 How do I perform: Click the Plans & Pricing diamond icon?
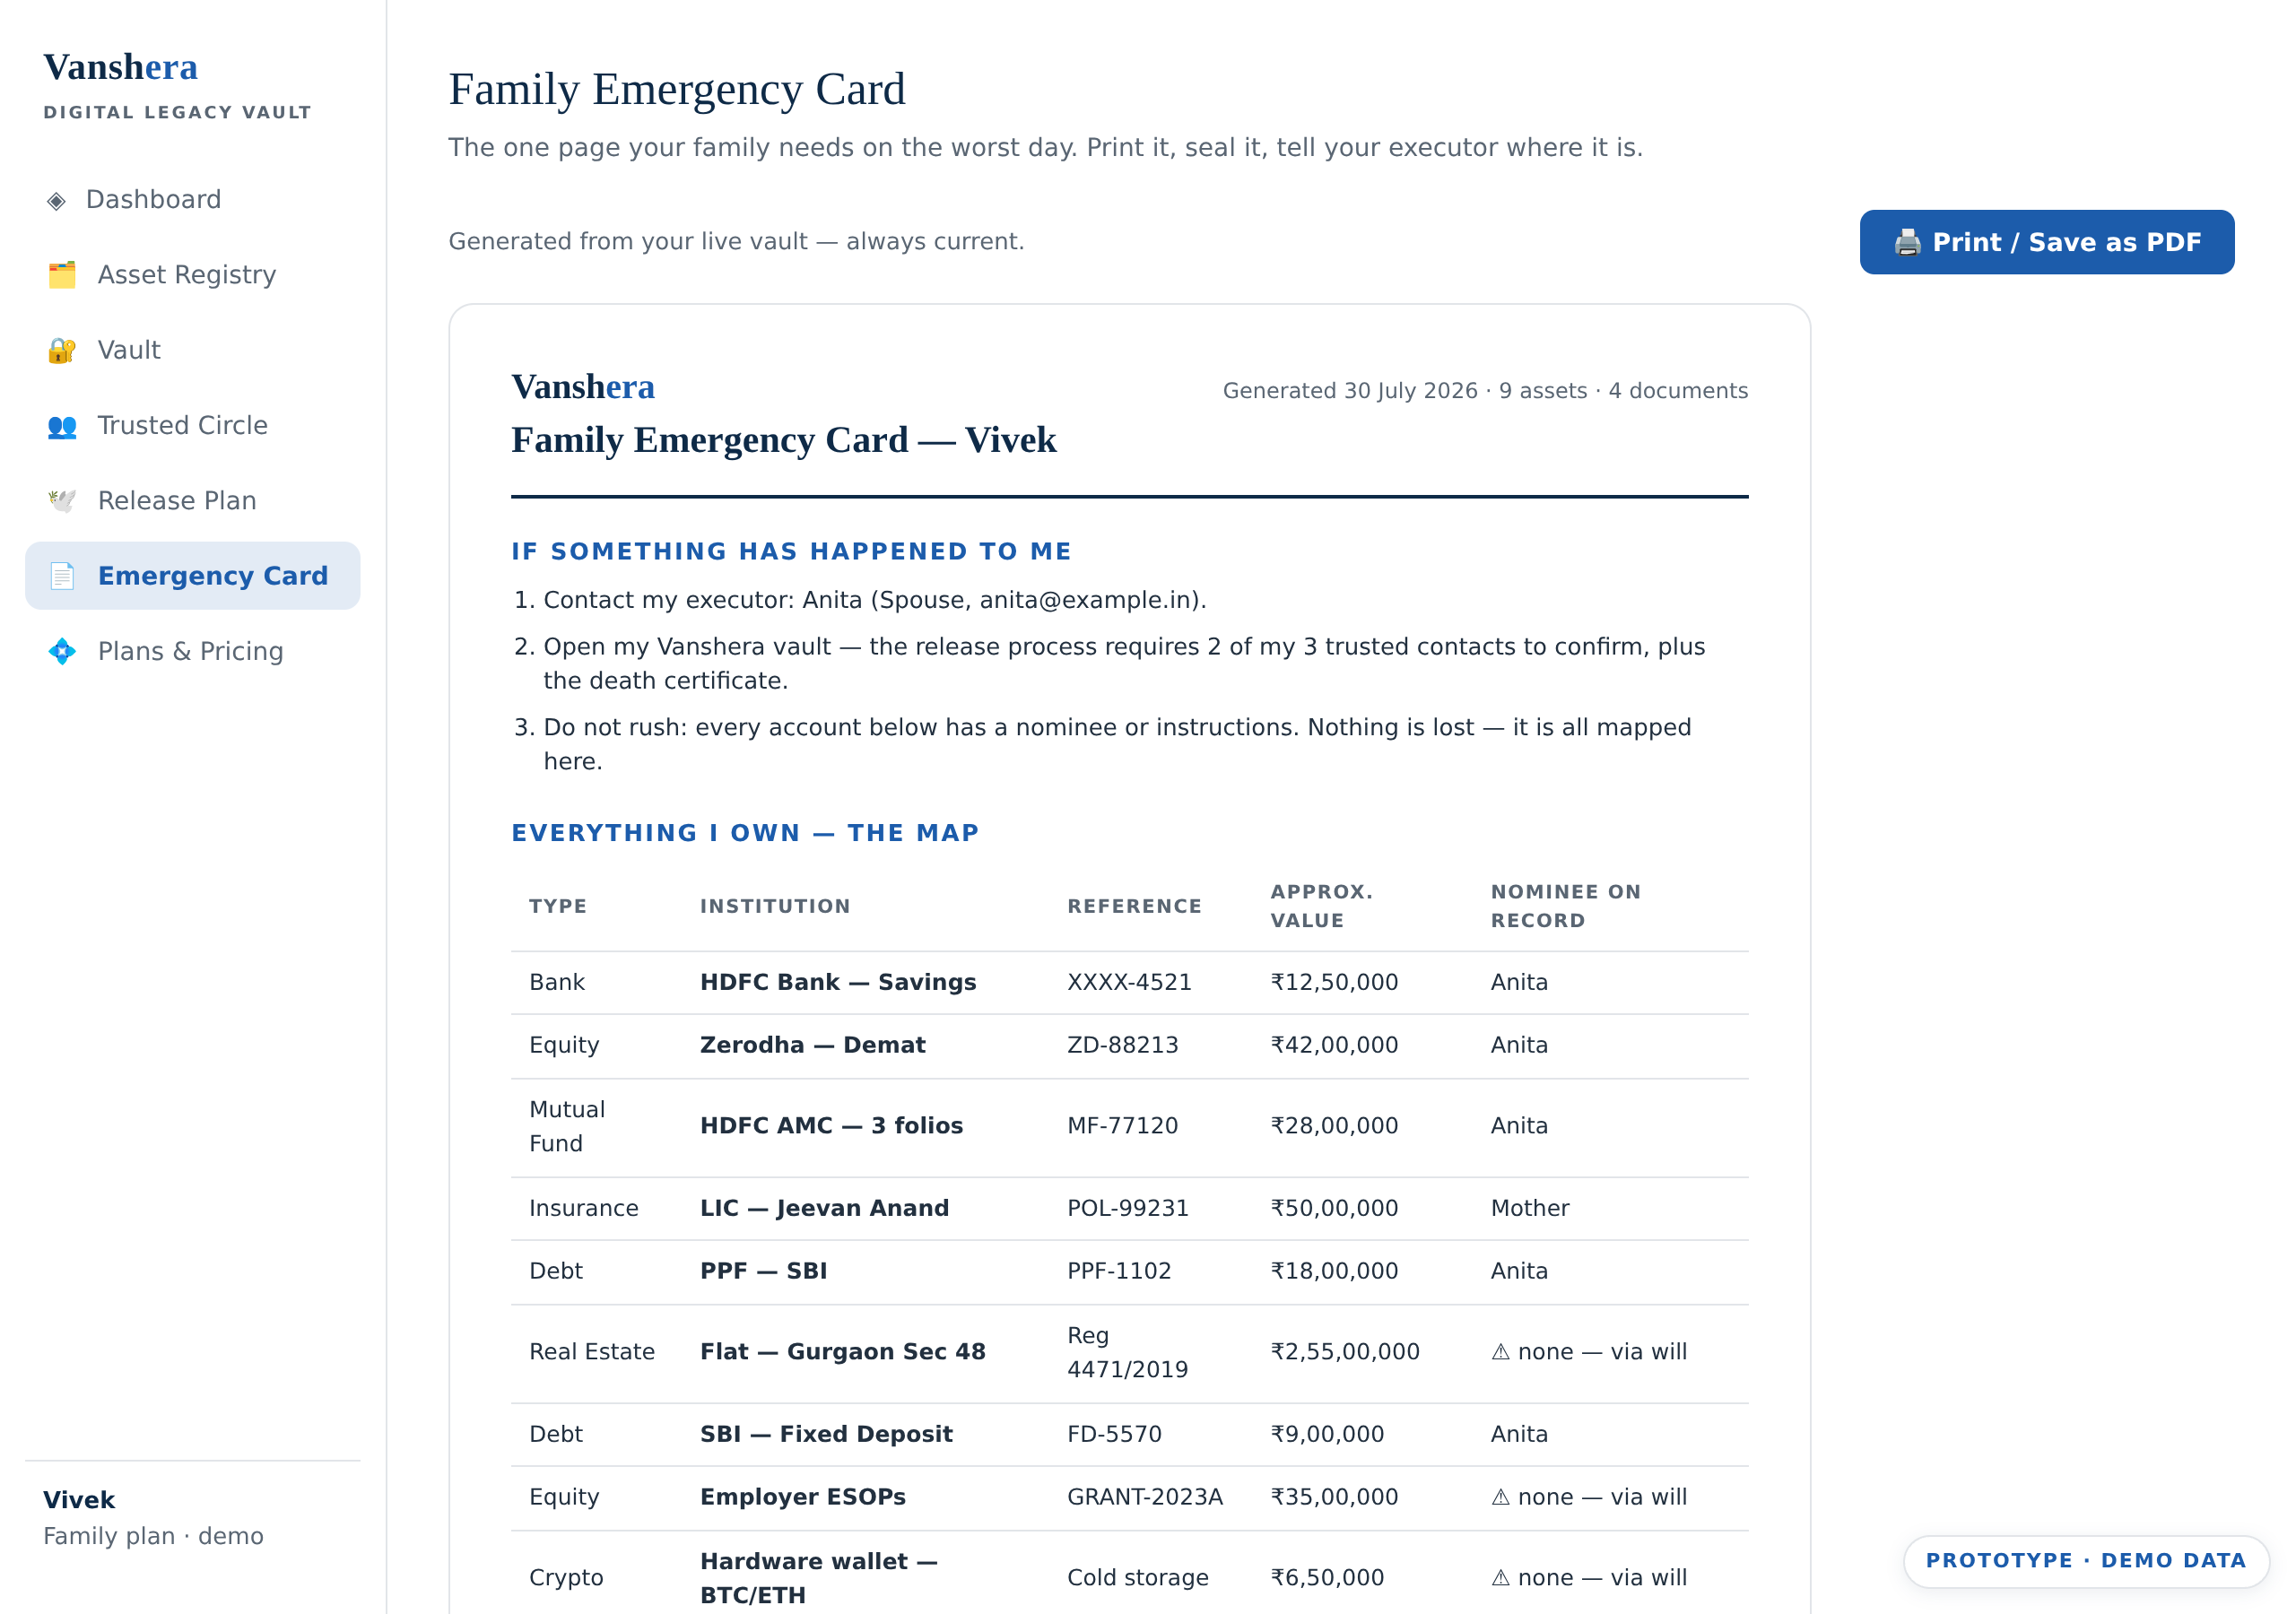62,652
